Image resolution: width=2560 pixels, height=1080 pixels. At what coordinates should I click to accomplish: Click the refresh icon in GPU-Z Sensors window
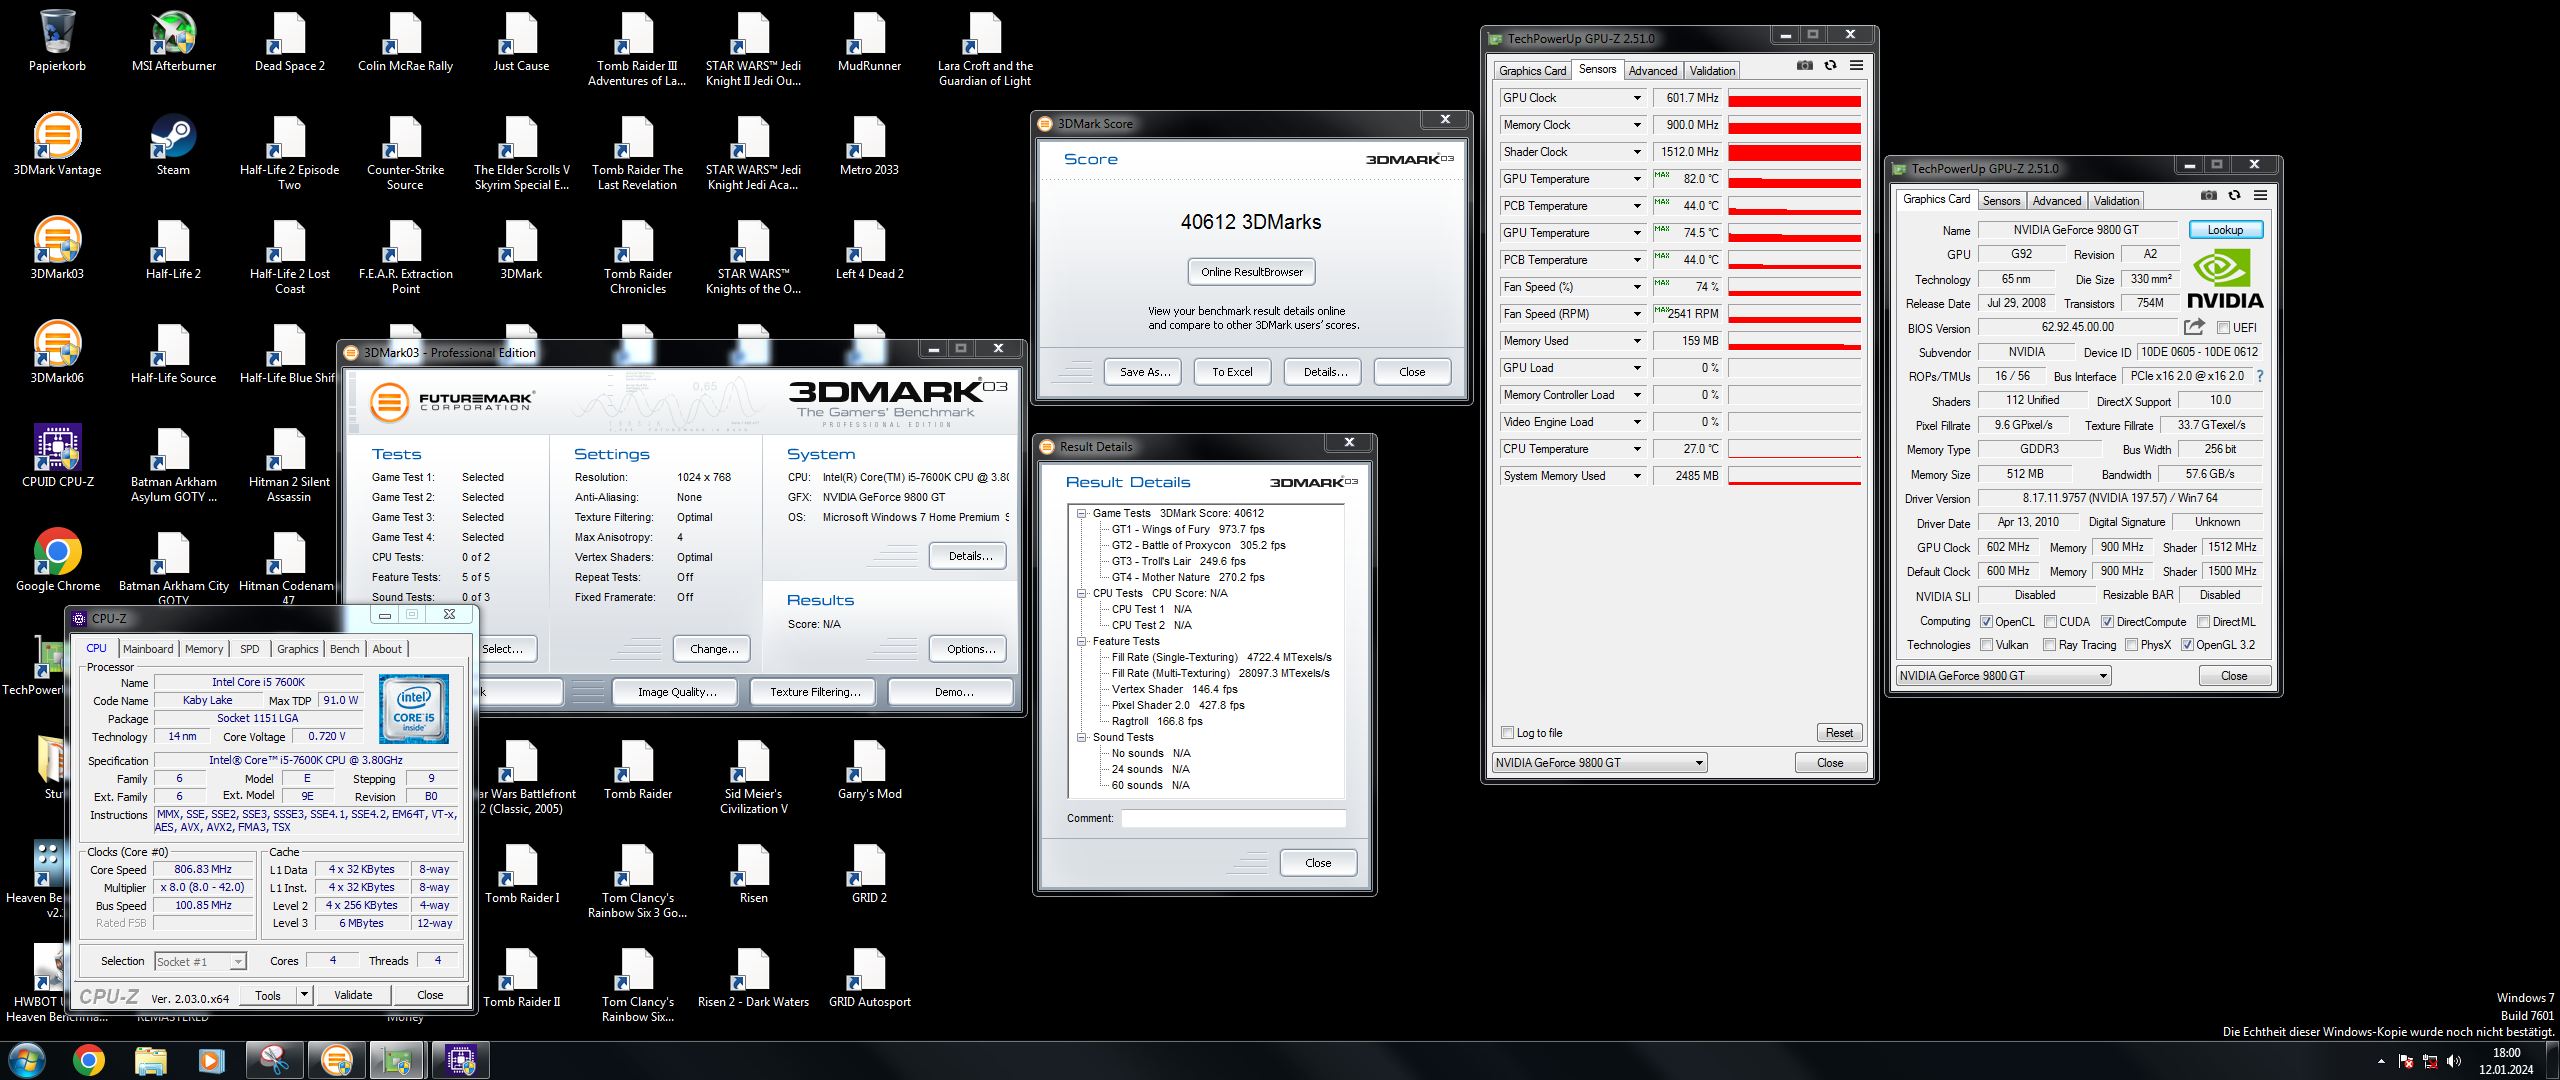pos(1830,66)
